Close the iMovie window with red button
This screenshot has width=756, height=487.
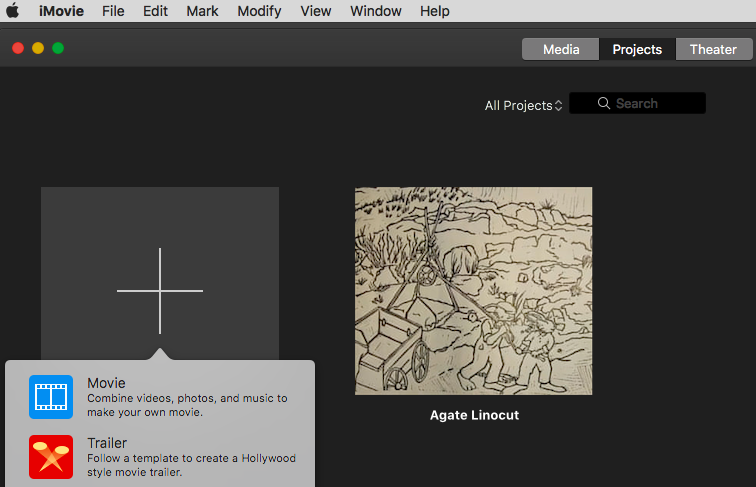coord(18,48)
